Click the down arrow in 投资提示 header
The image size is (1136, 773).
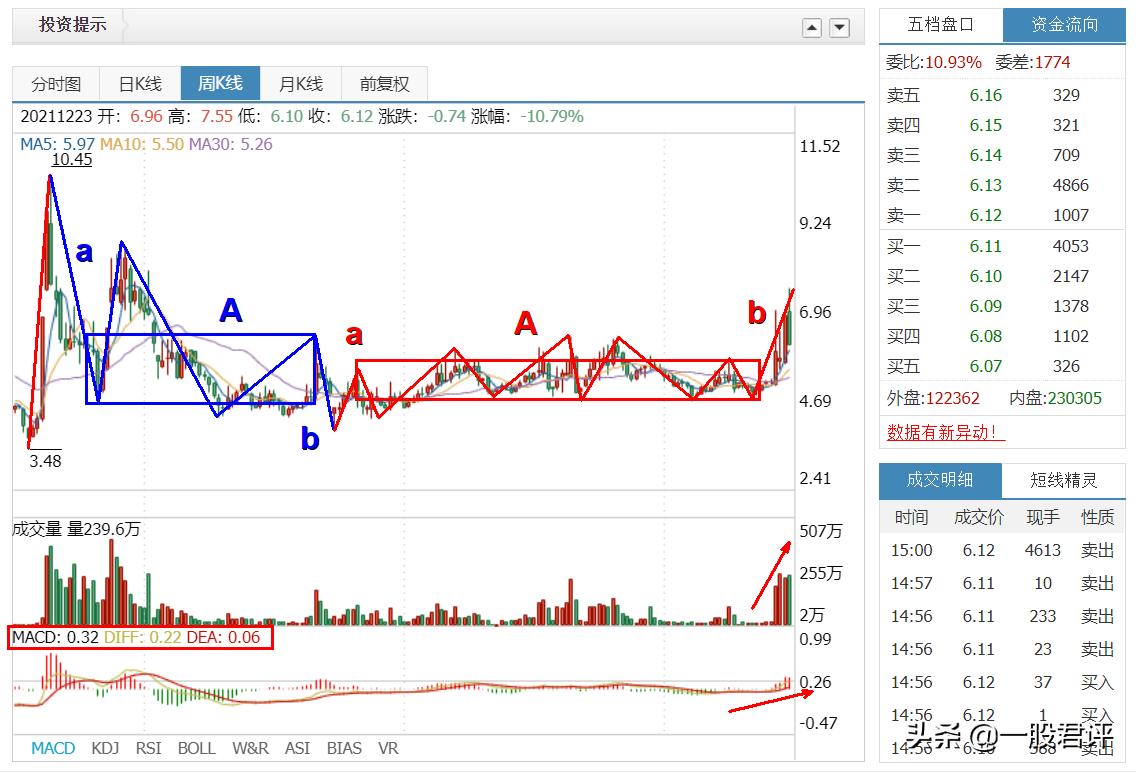(840, 28)
